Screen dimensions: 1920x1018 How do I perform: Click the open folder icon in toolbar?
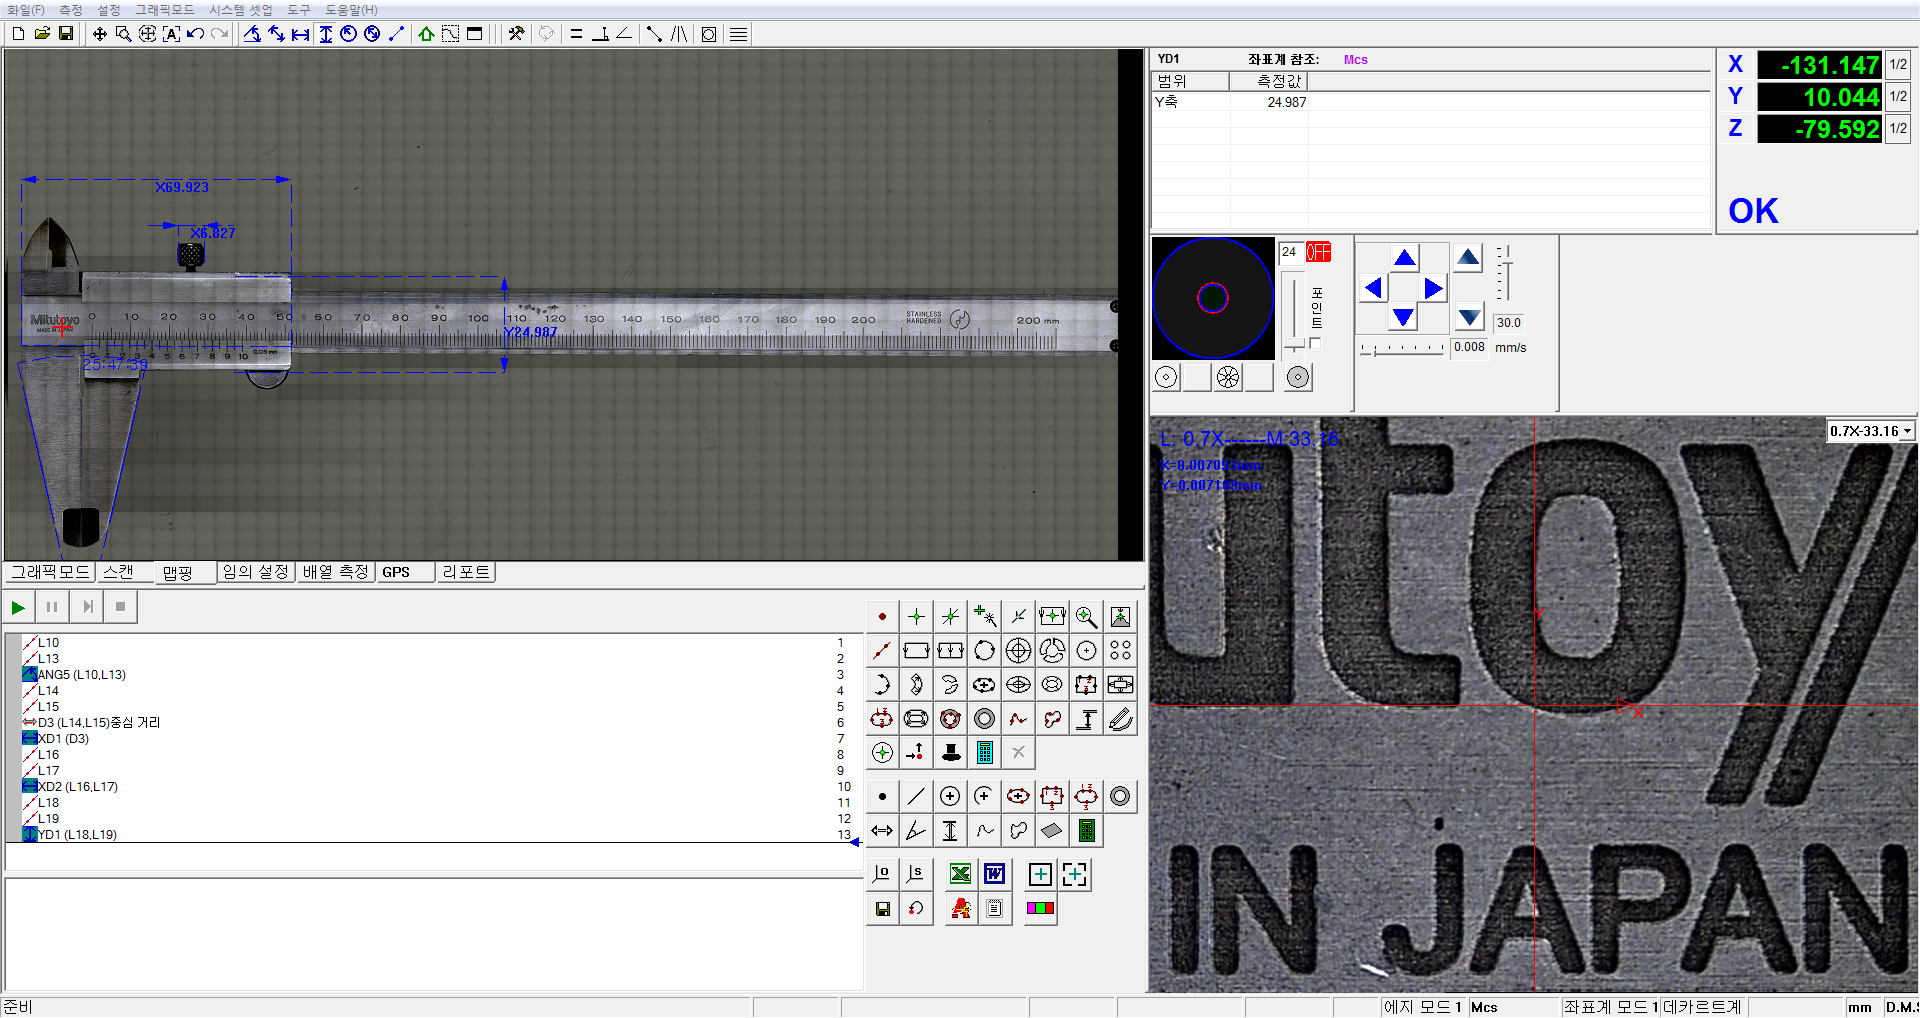tap(42, 34)
